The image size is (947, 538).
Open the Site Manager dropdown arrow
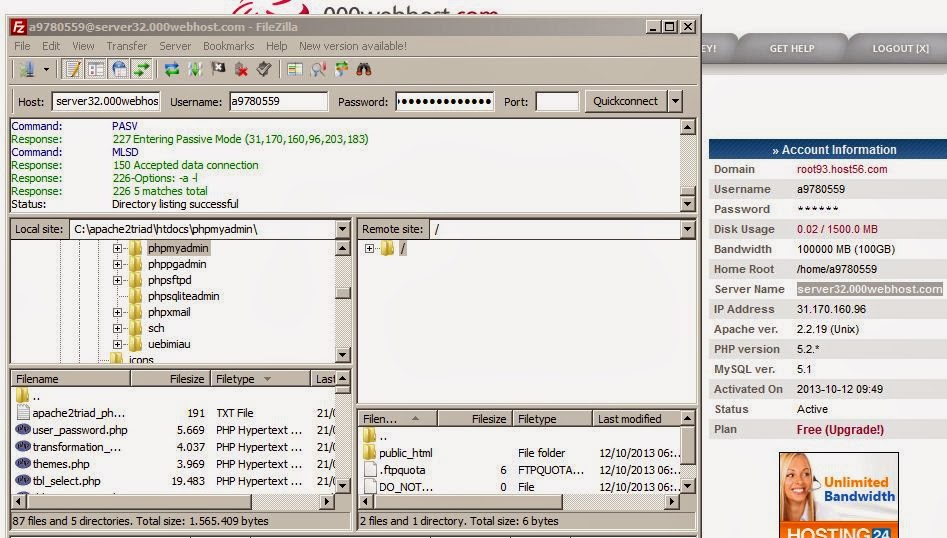tap(46, 69)
